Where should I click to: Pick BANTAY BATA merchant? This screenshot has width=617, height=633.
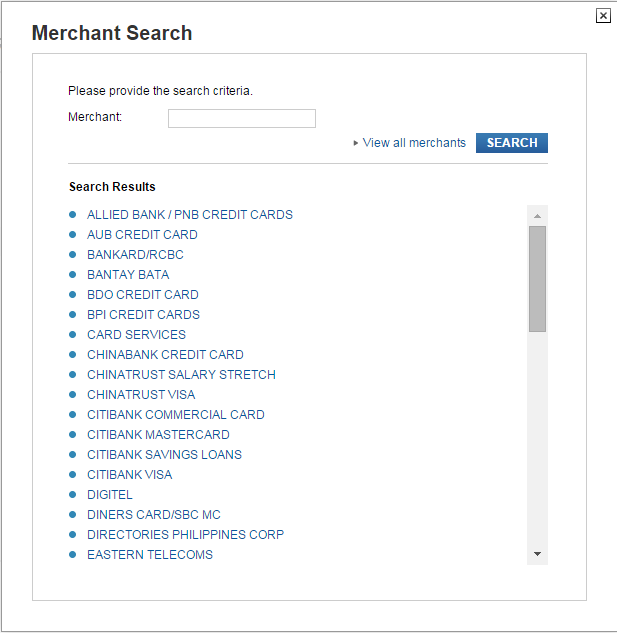(128, 275)
